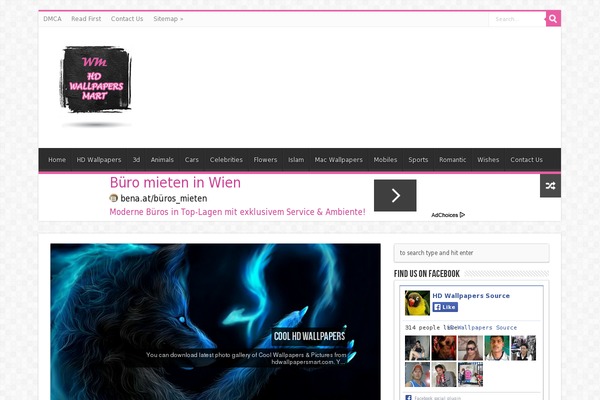Screen dimensions: 600x400
Task: Open the Celebrities category
Action: (x=226, y=160)
